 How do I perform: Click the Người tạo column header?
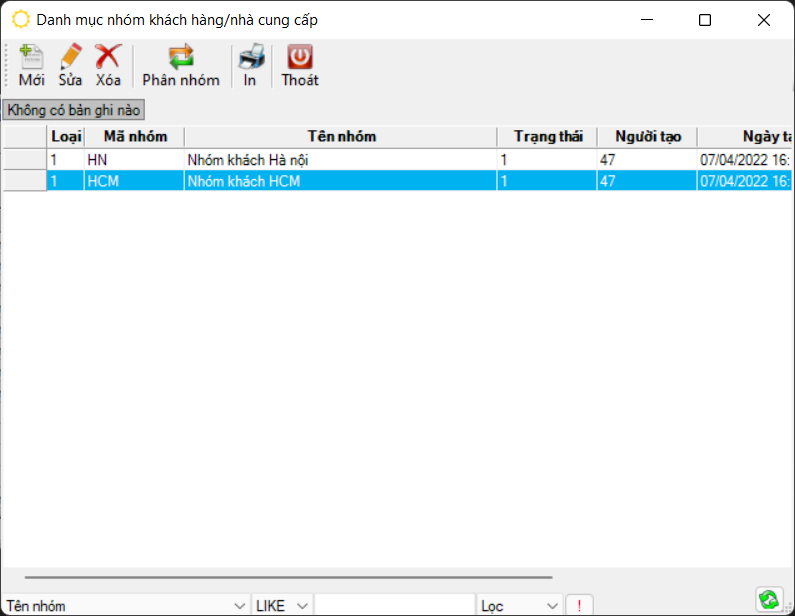[x=647, y=137]
